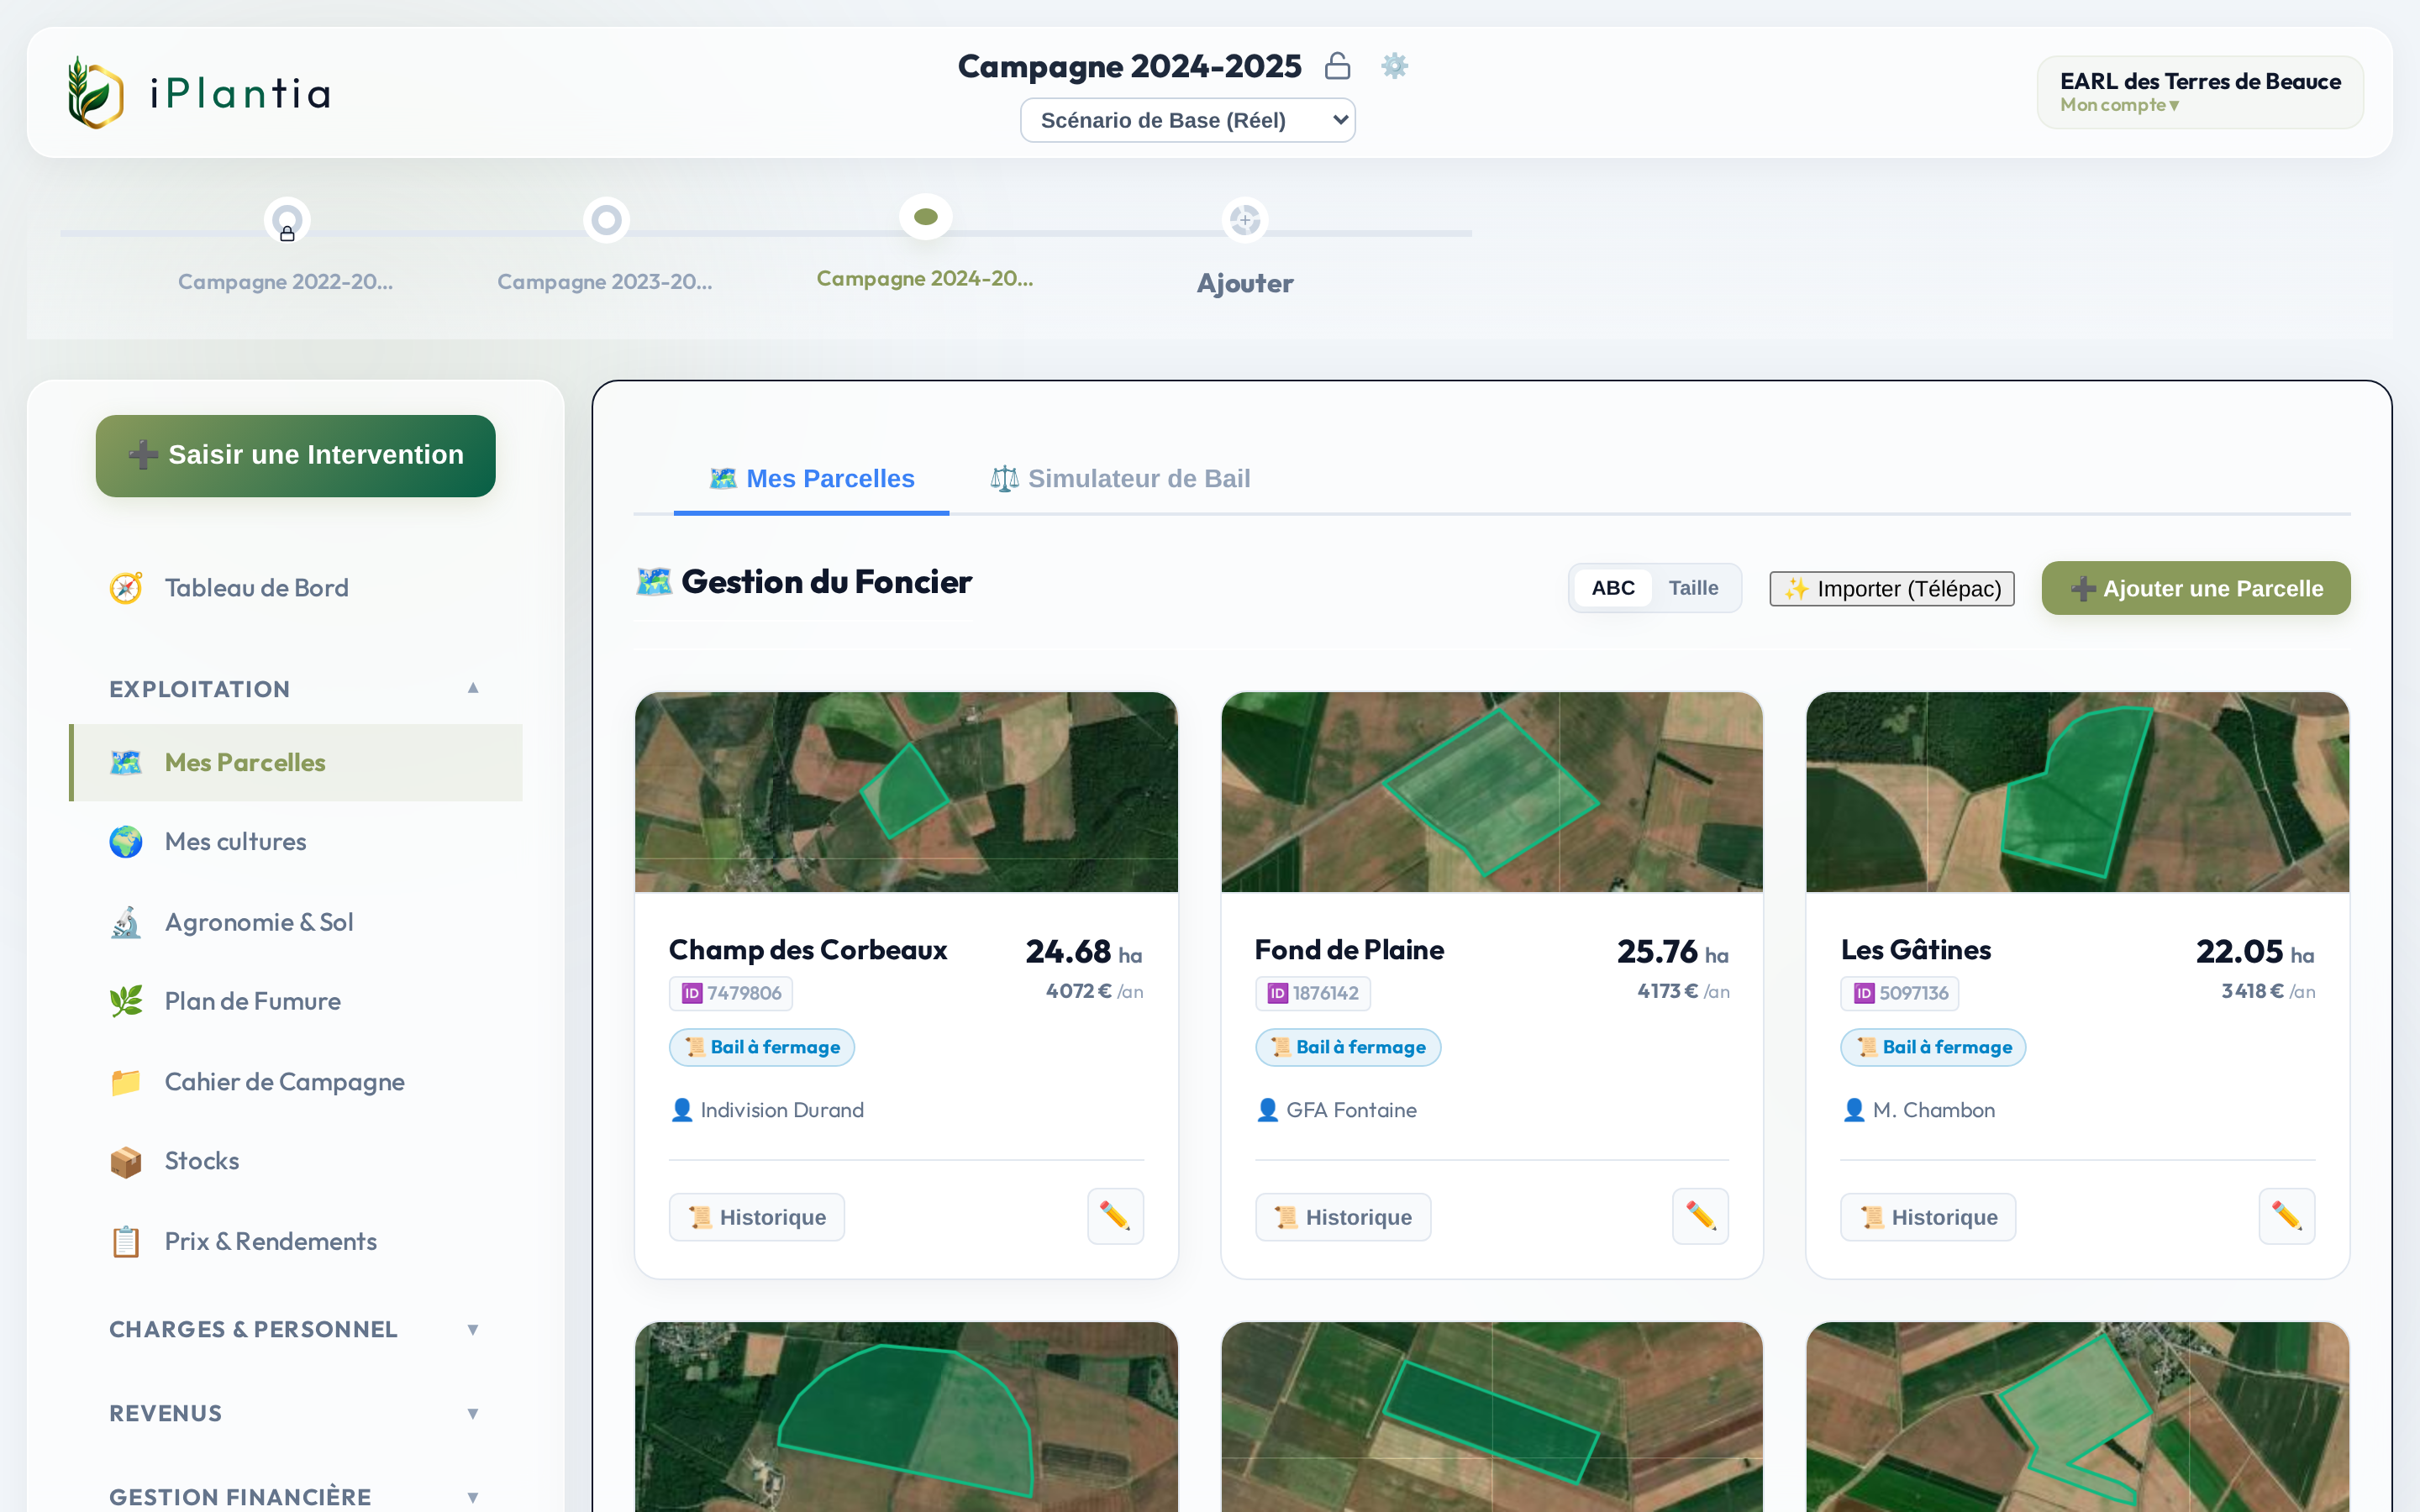Image resolution: width=2420 pixels, height=1512 pixels.
Task: Edit Les Gâtines with pencil icon
Action: pyautogui.click(x=2287, y=1216)
